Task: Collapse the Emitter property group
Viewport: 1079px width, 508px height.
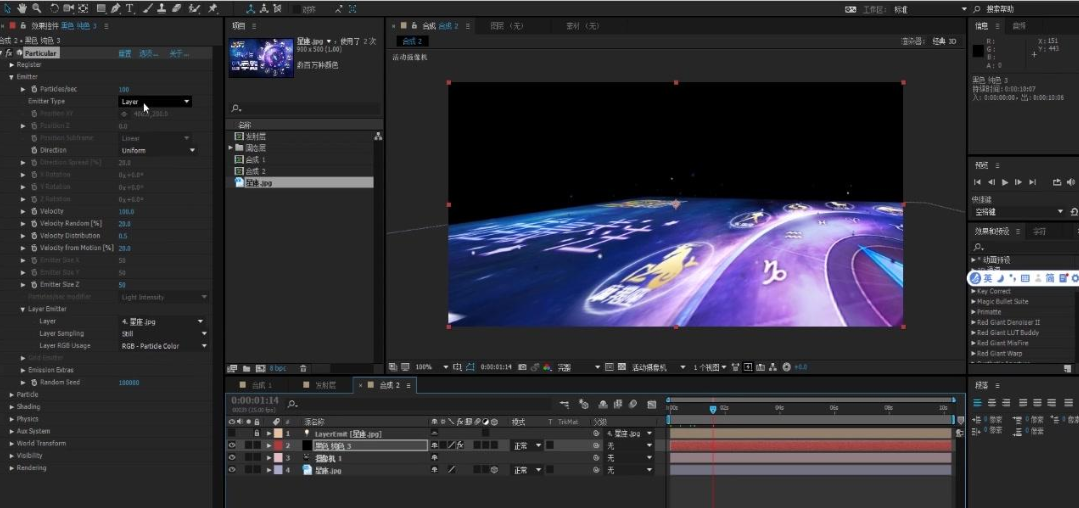Action: pyautogui.click(x=11, y=77)
